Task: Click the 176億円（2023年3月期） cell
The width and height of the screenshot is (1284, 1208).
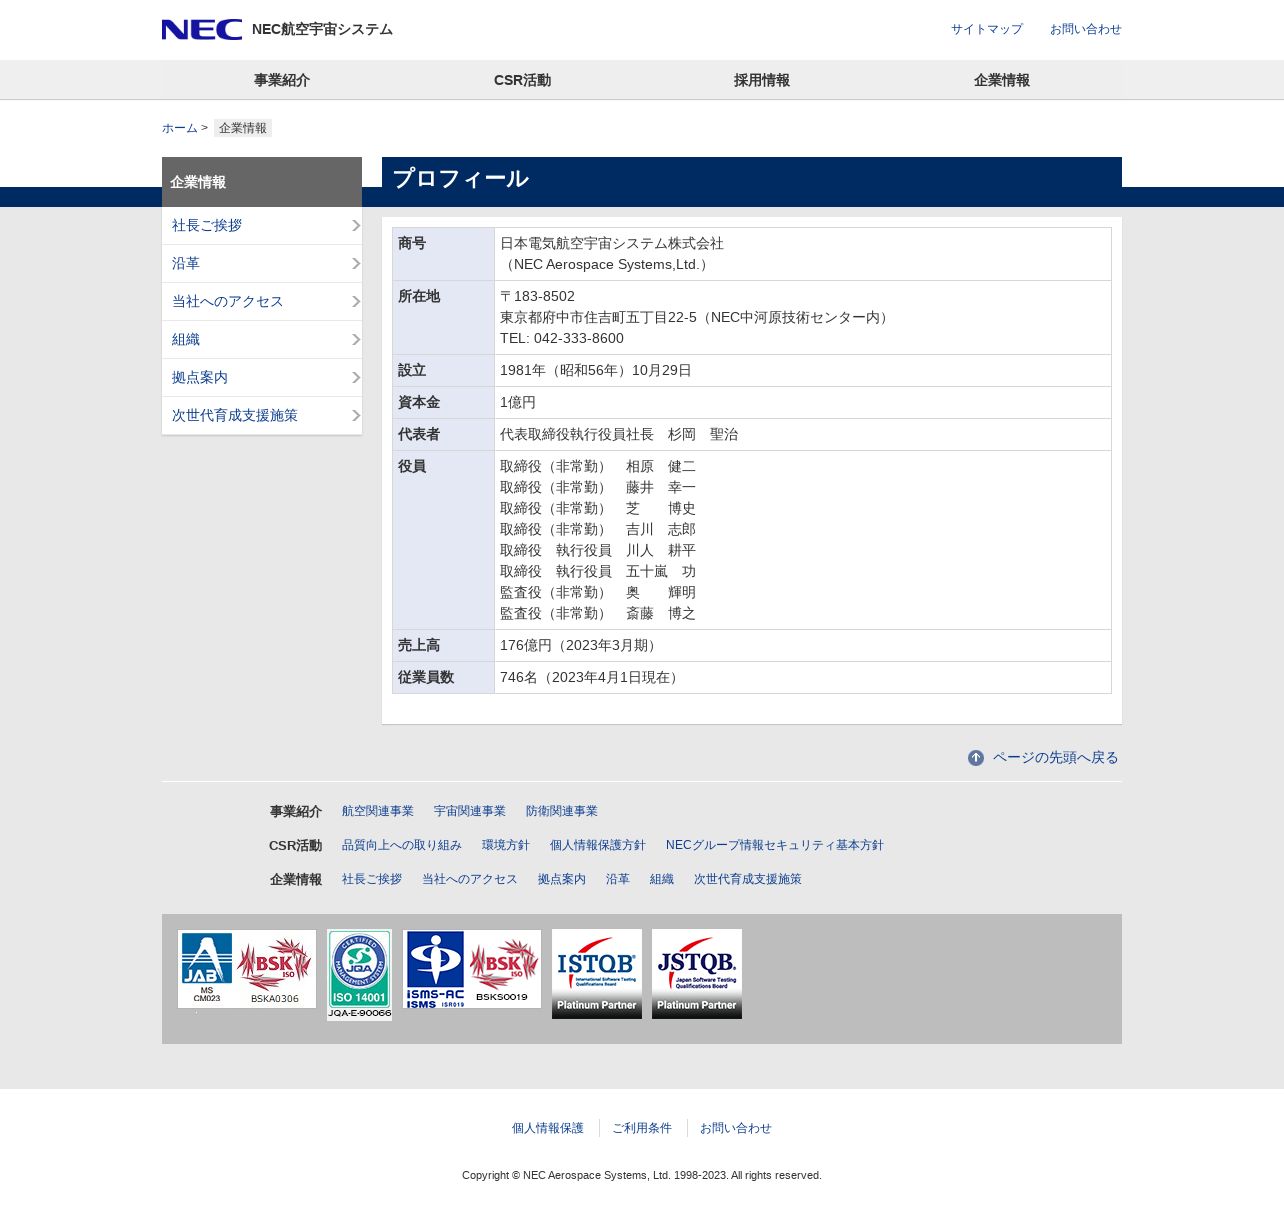Action: click(803, 646)
